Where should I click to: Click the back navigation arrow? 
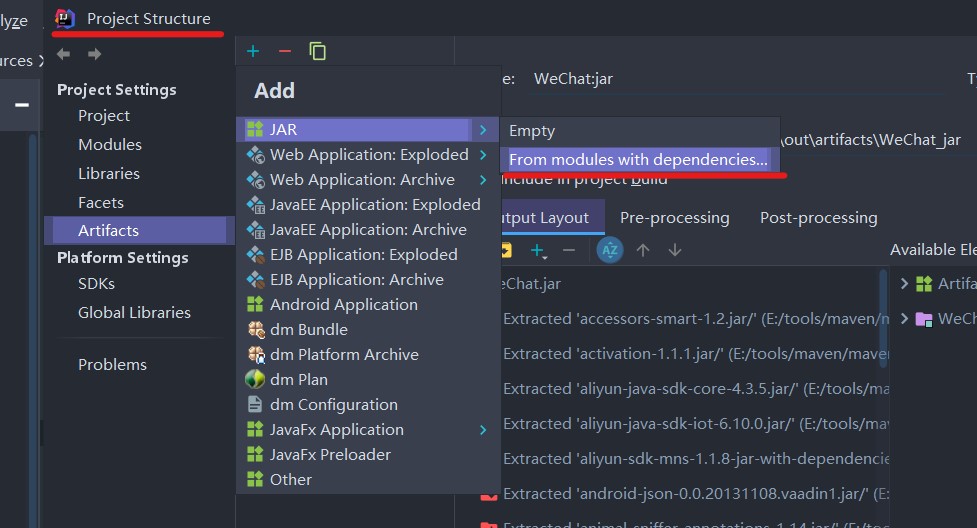pyautogui.click(x=64, y=54)
